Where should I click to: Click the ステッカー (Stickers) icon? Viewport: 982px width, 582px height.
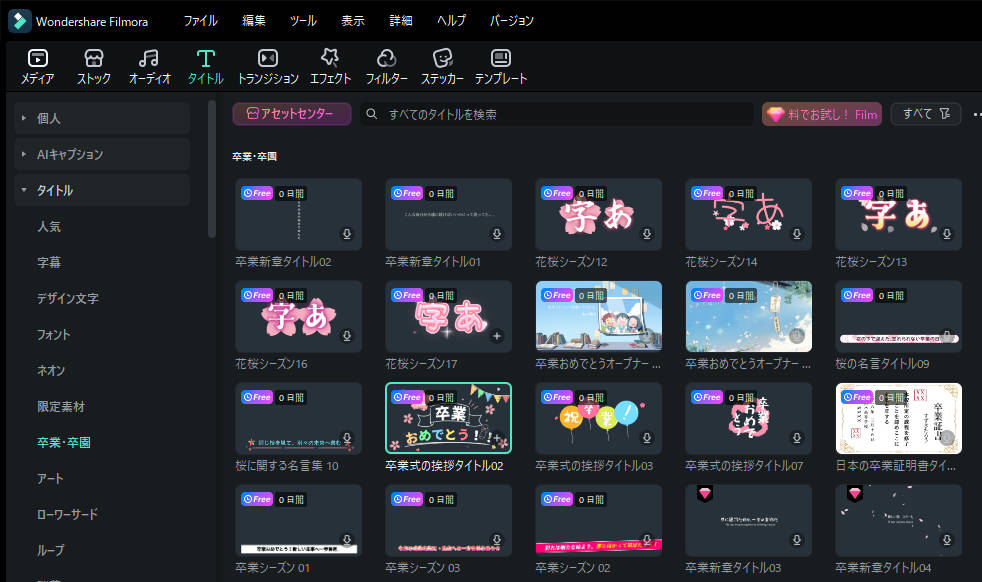[443, 66]
